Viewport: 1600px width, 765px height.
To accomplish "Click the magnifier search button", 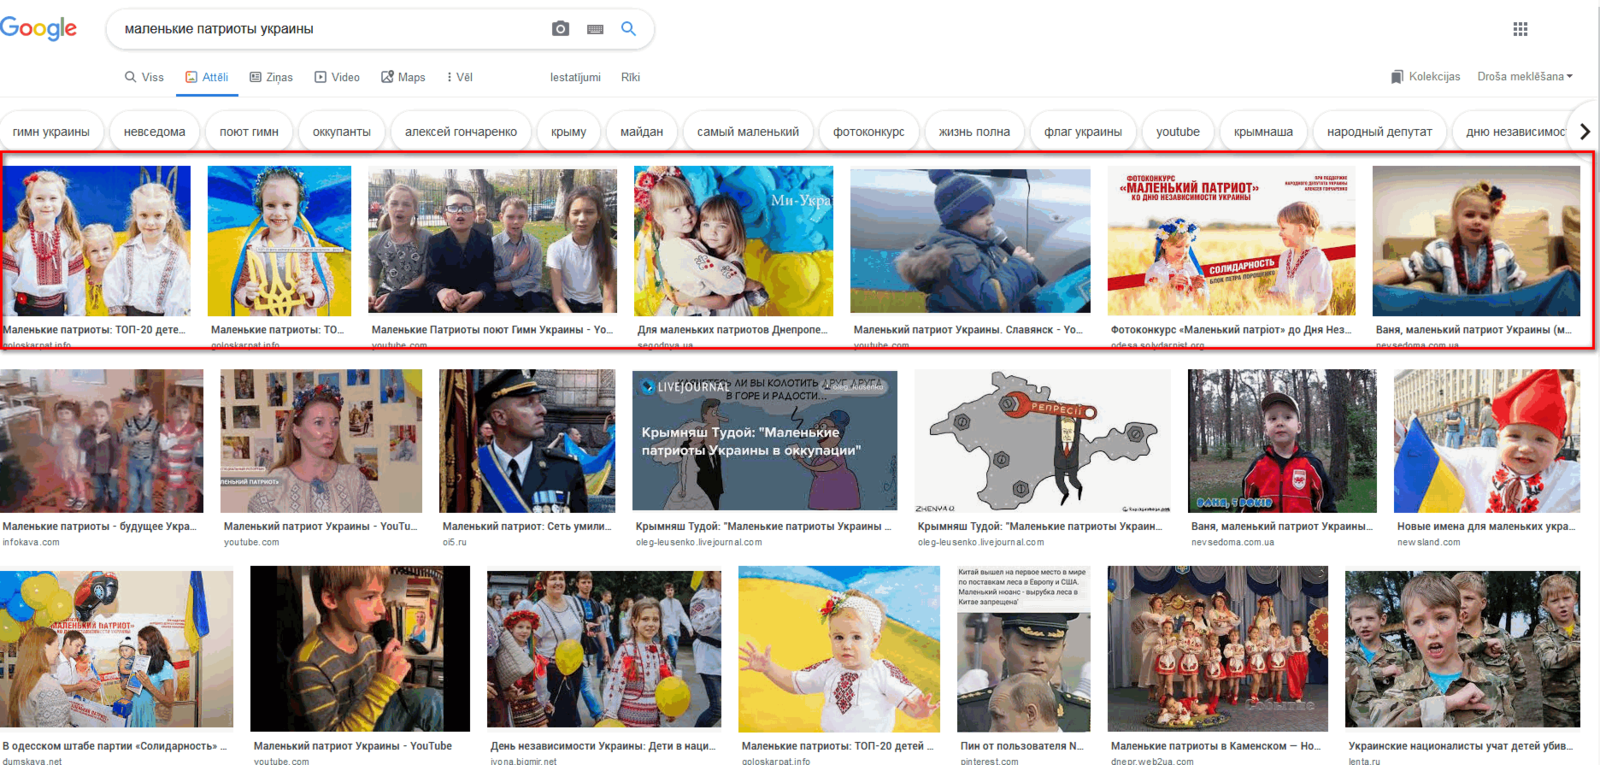I will [x=628, y=29].
